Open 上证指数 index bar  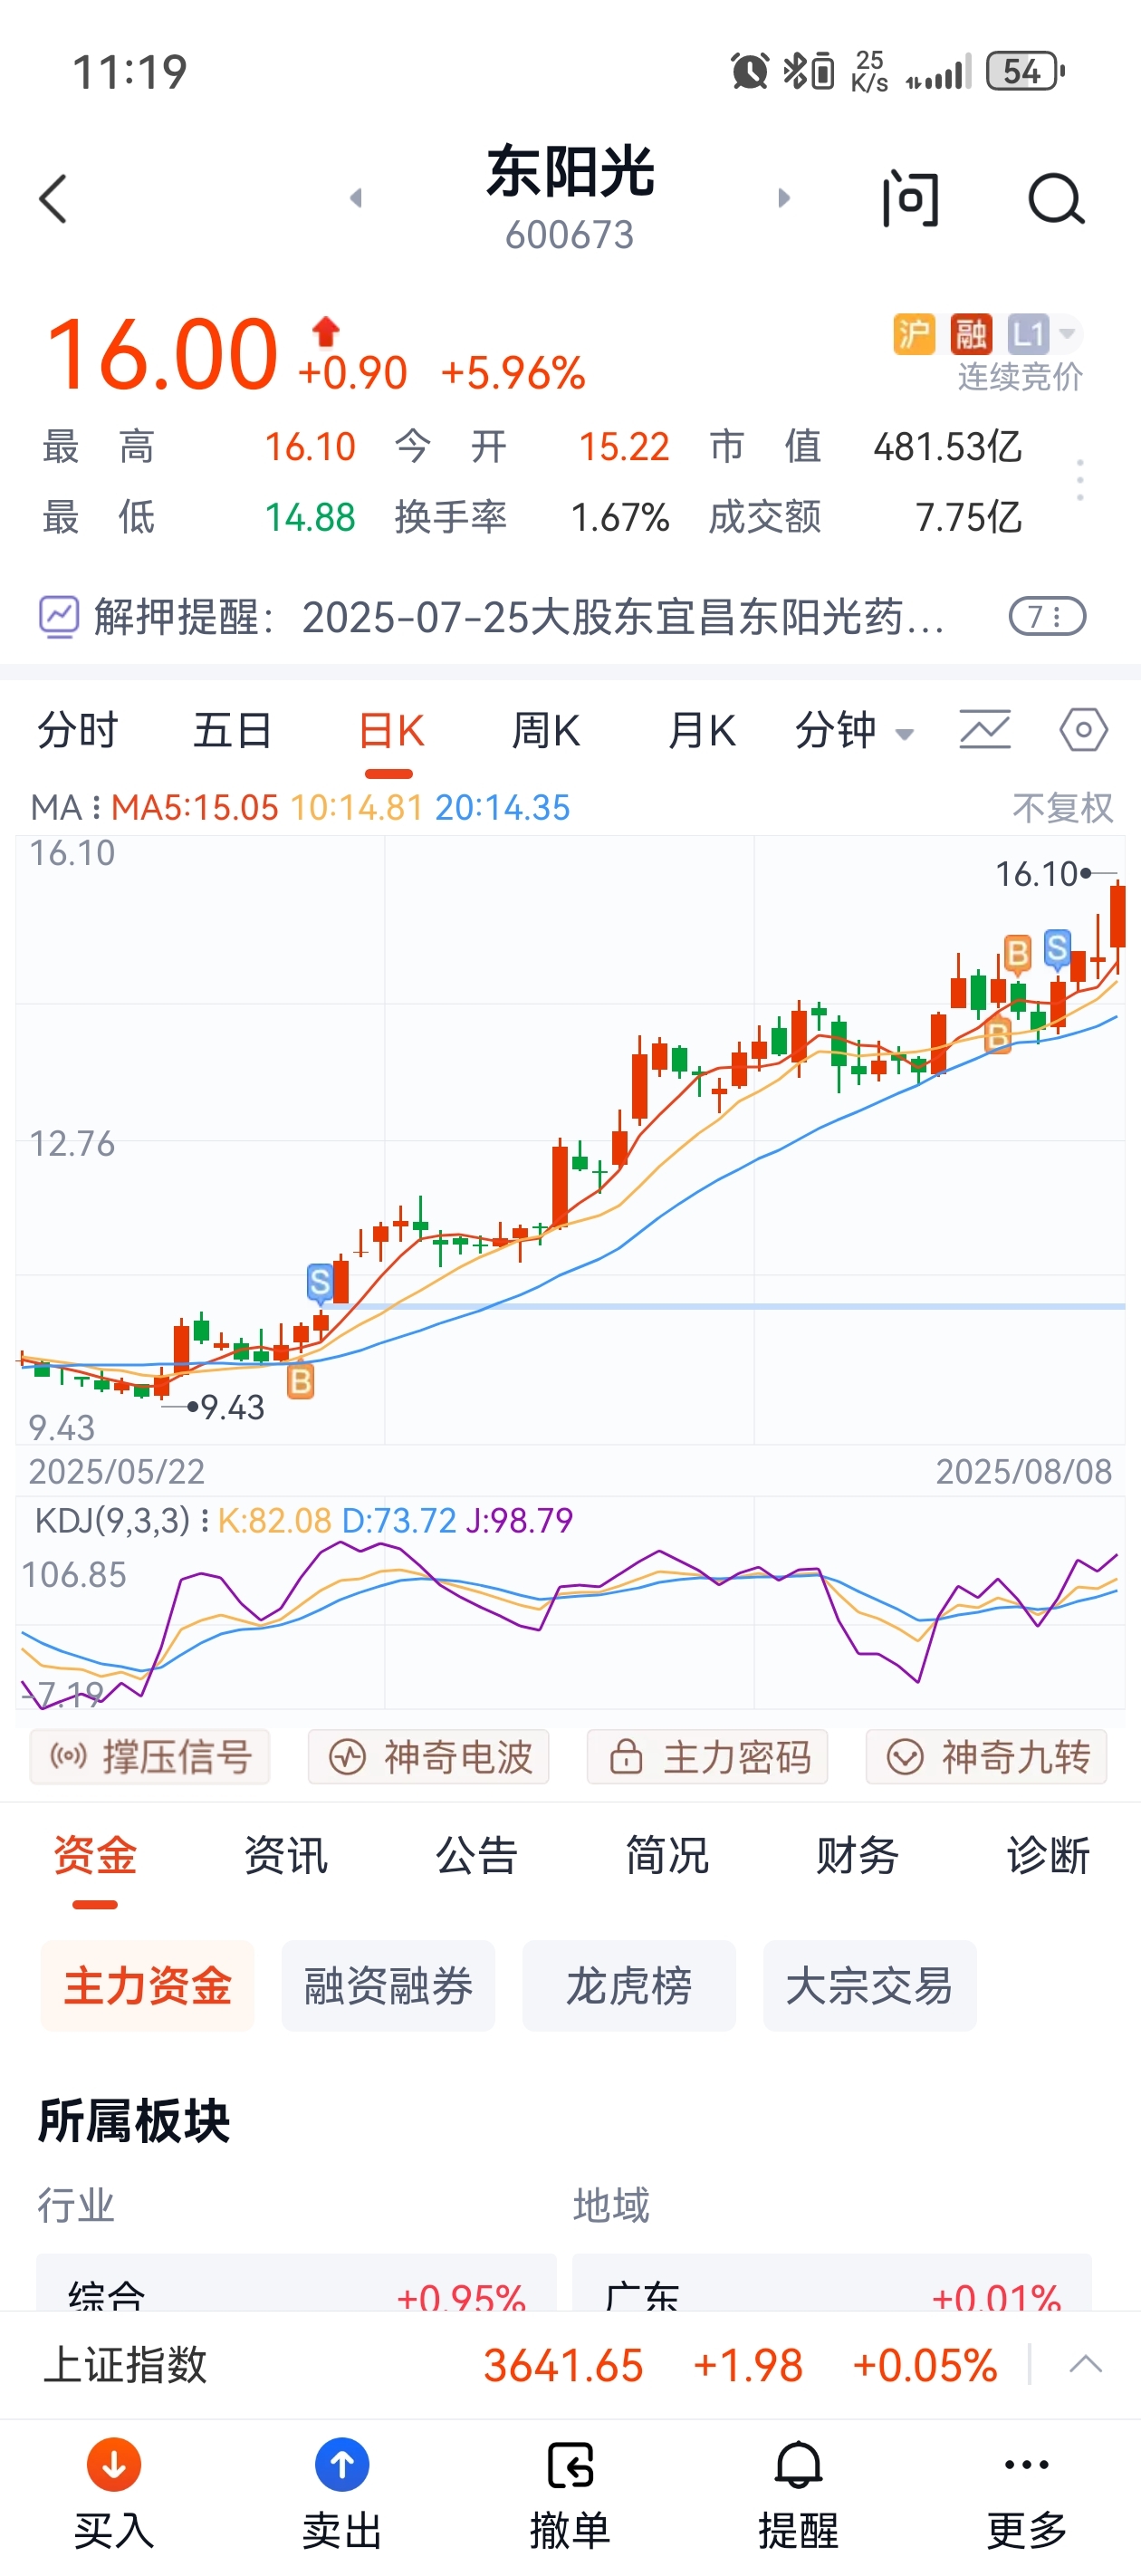(x=570, y=2366)
